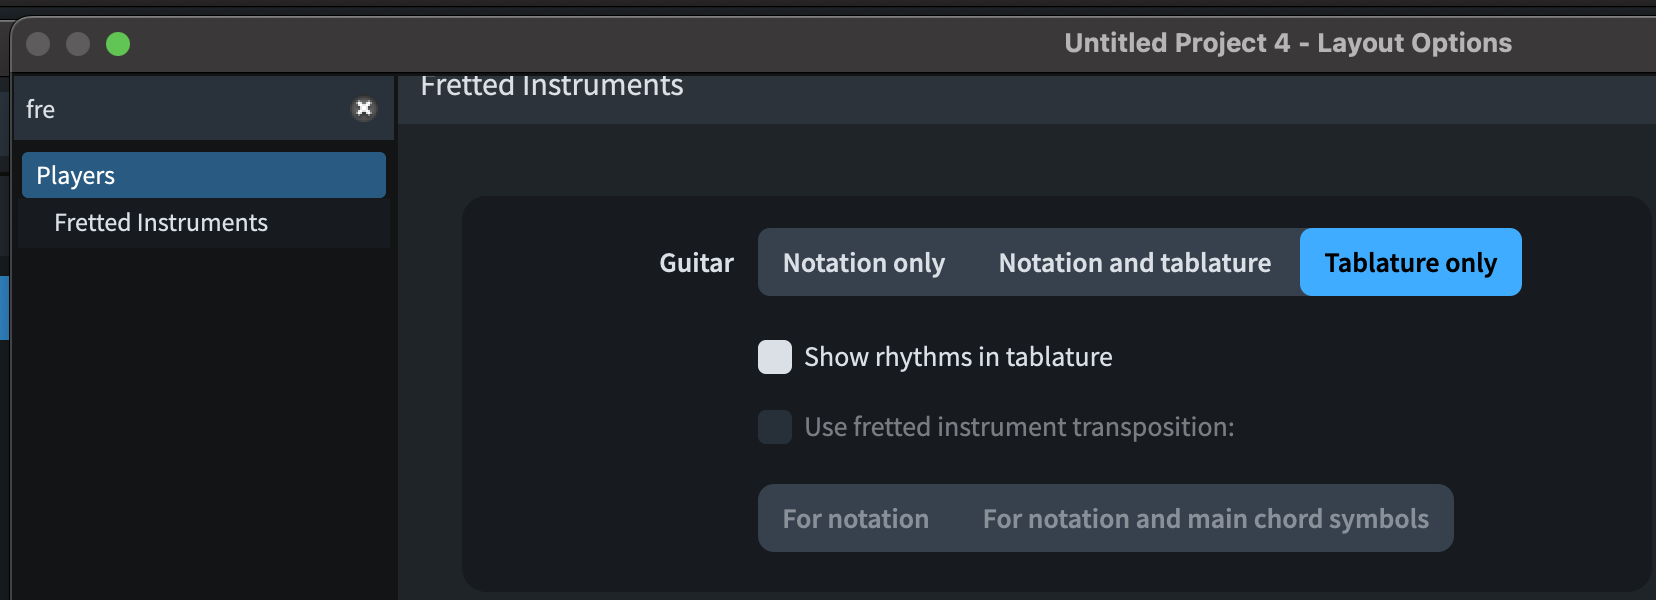Viewport: 1656px width, 600px height.
Task: Click the Guitar label
Action: 696,263
